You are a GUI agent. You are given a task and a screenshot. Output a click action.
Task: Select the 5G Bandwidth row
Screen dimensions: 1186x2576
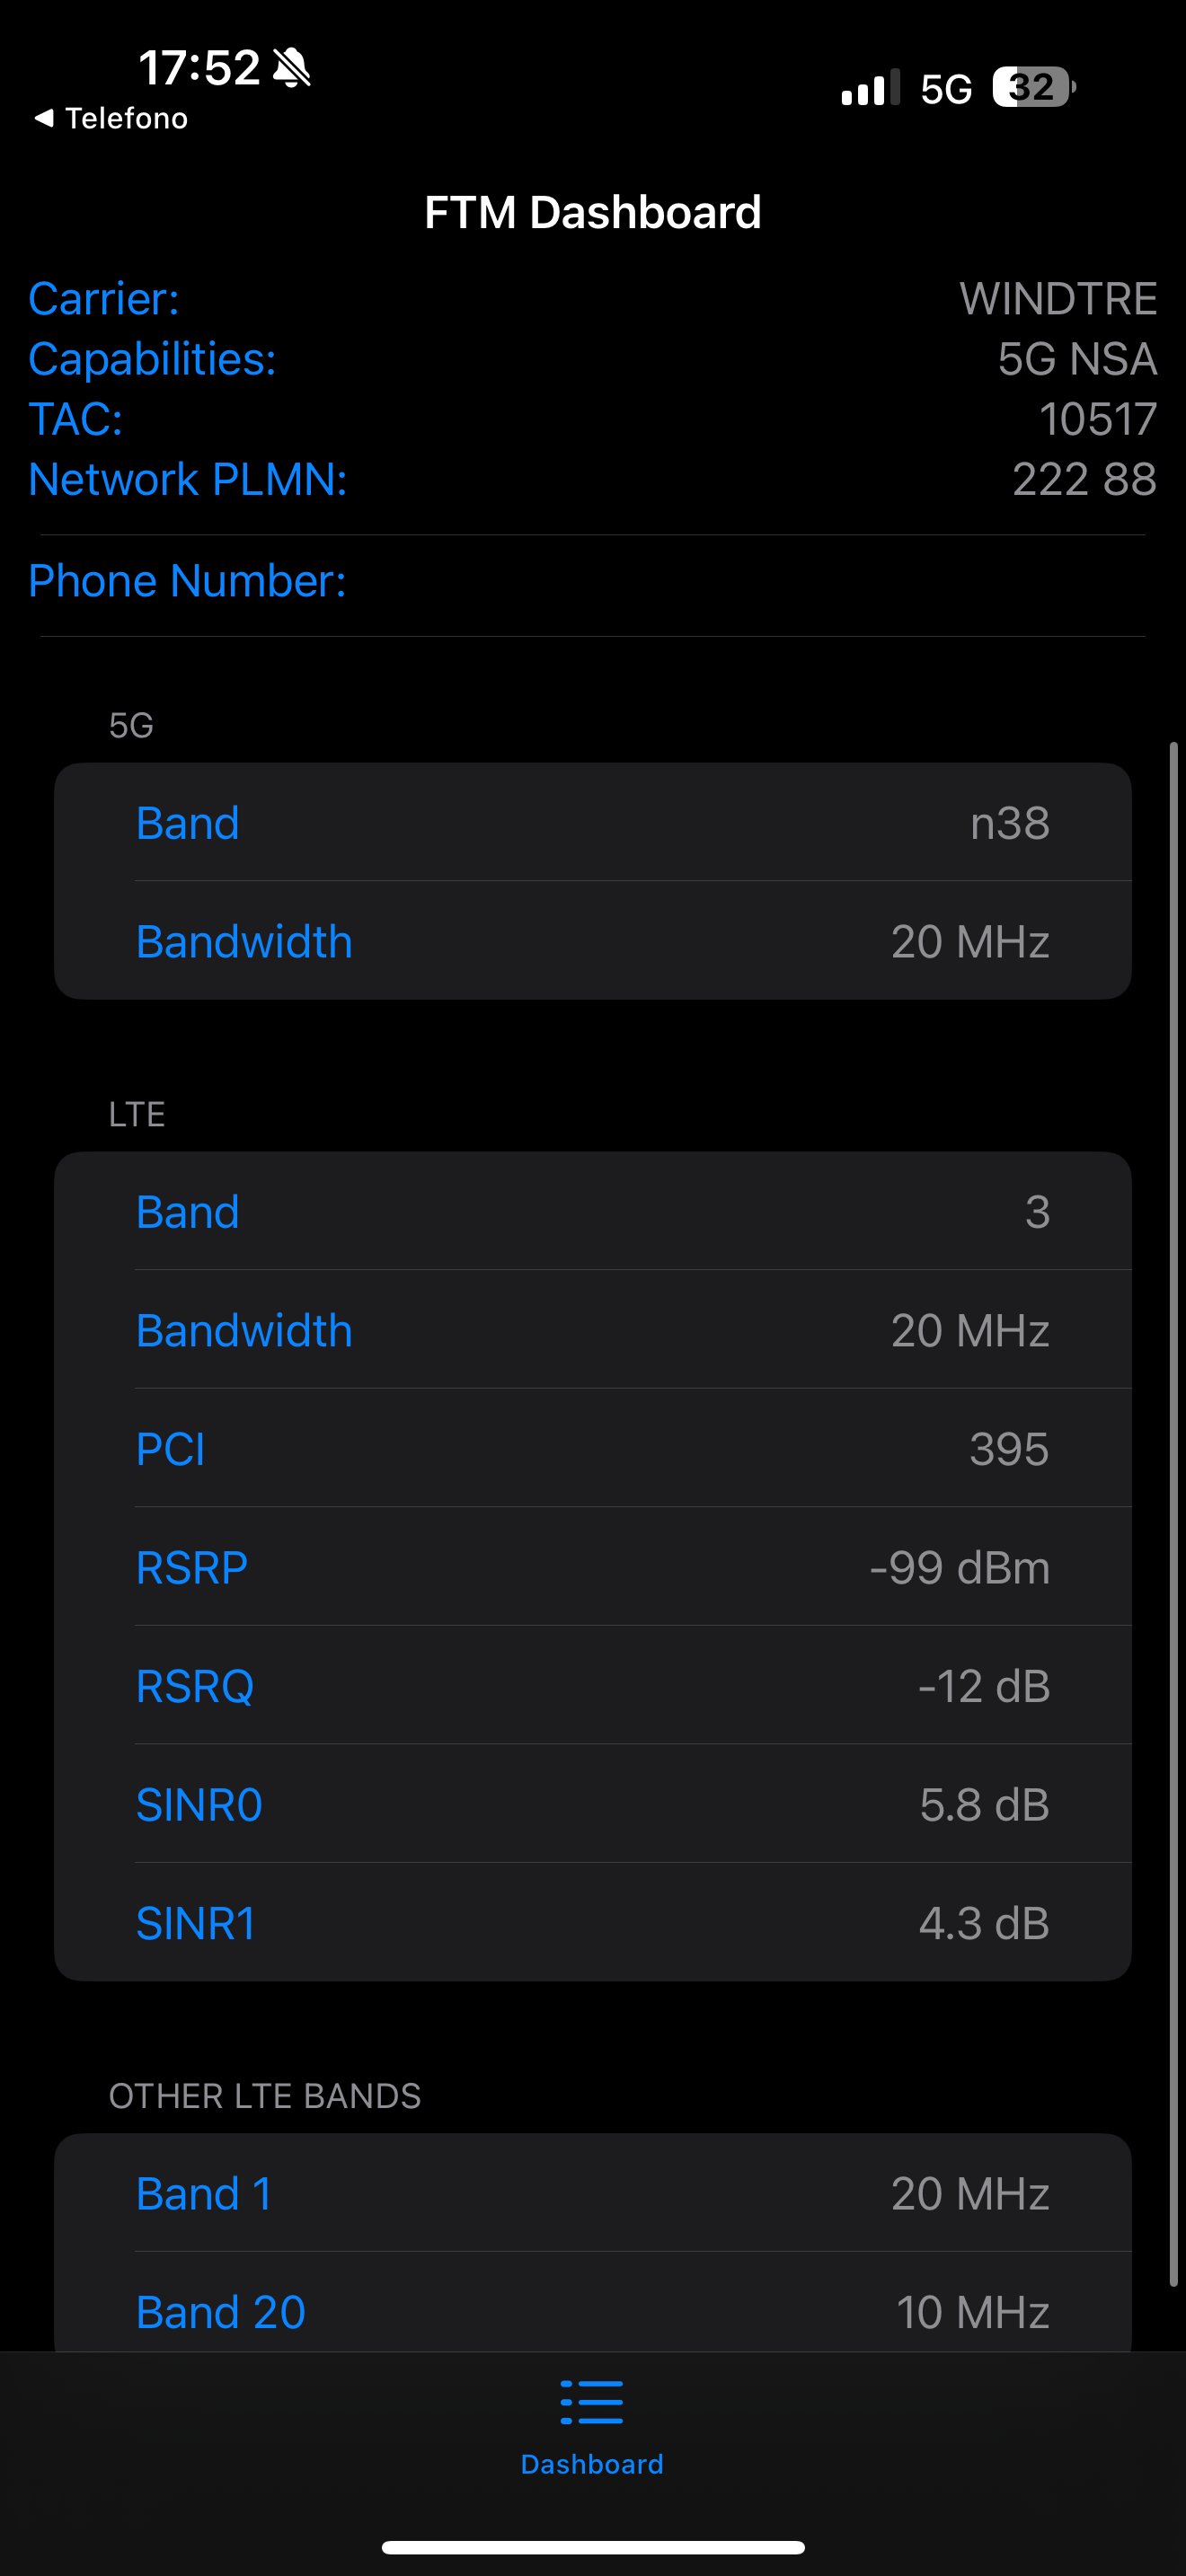click(592, 941)
